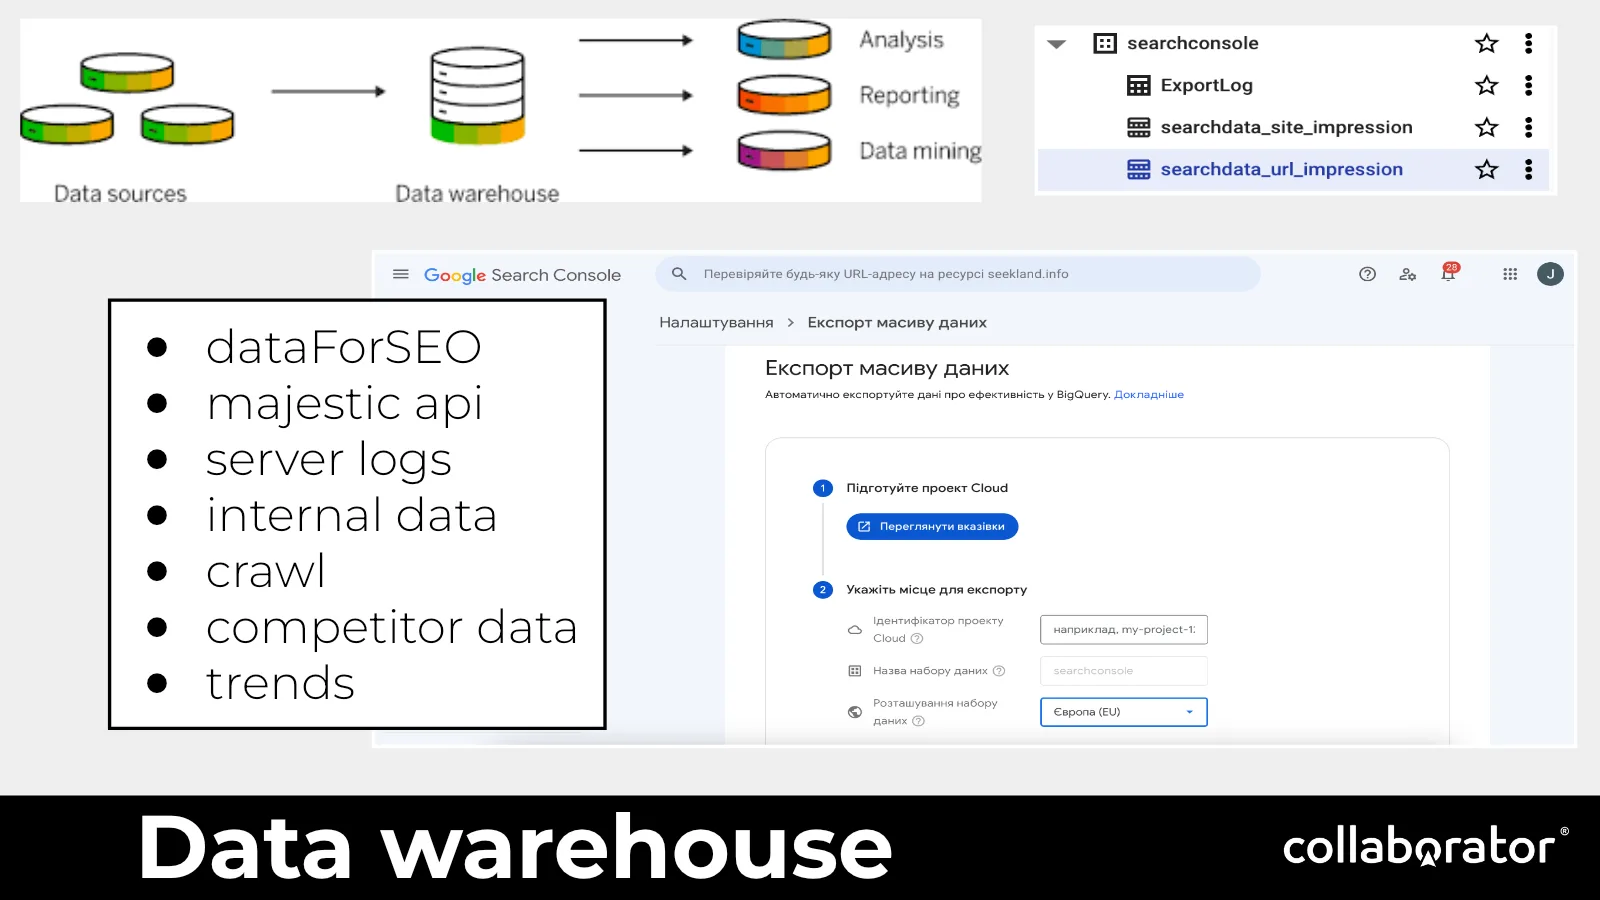The image size is (1600, 900).
Task: Focus the dataset name field searchconsole
Action: (1124, 671)
